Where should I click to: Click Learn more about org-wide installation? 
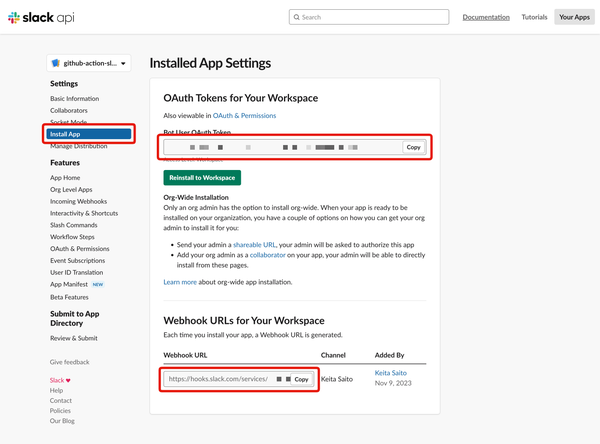click(180, 282)
